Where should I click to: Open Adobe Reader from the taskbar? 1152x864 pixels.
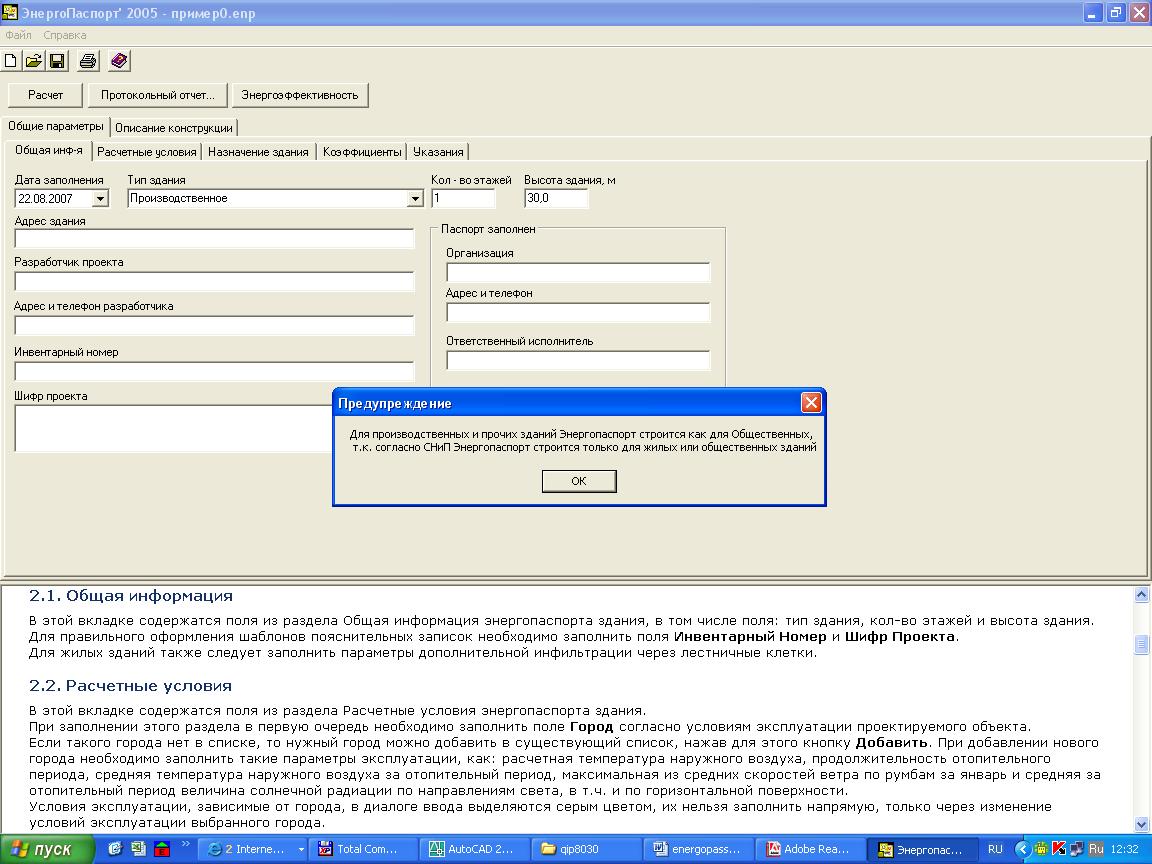point(808,849)
